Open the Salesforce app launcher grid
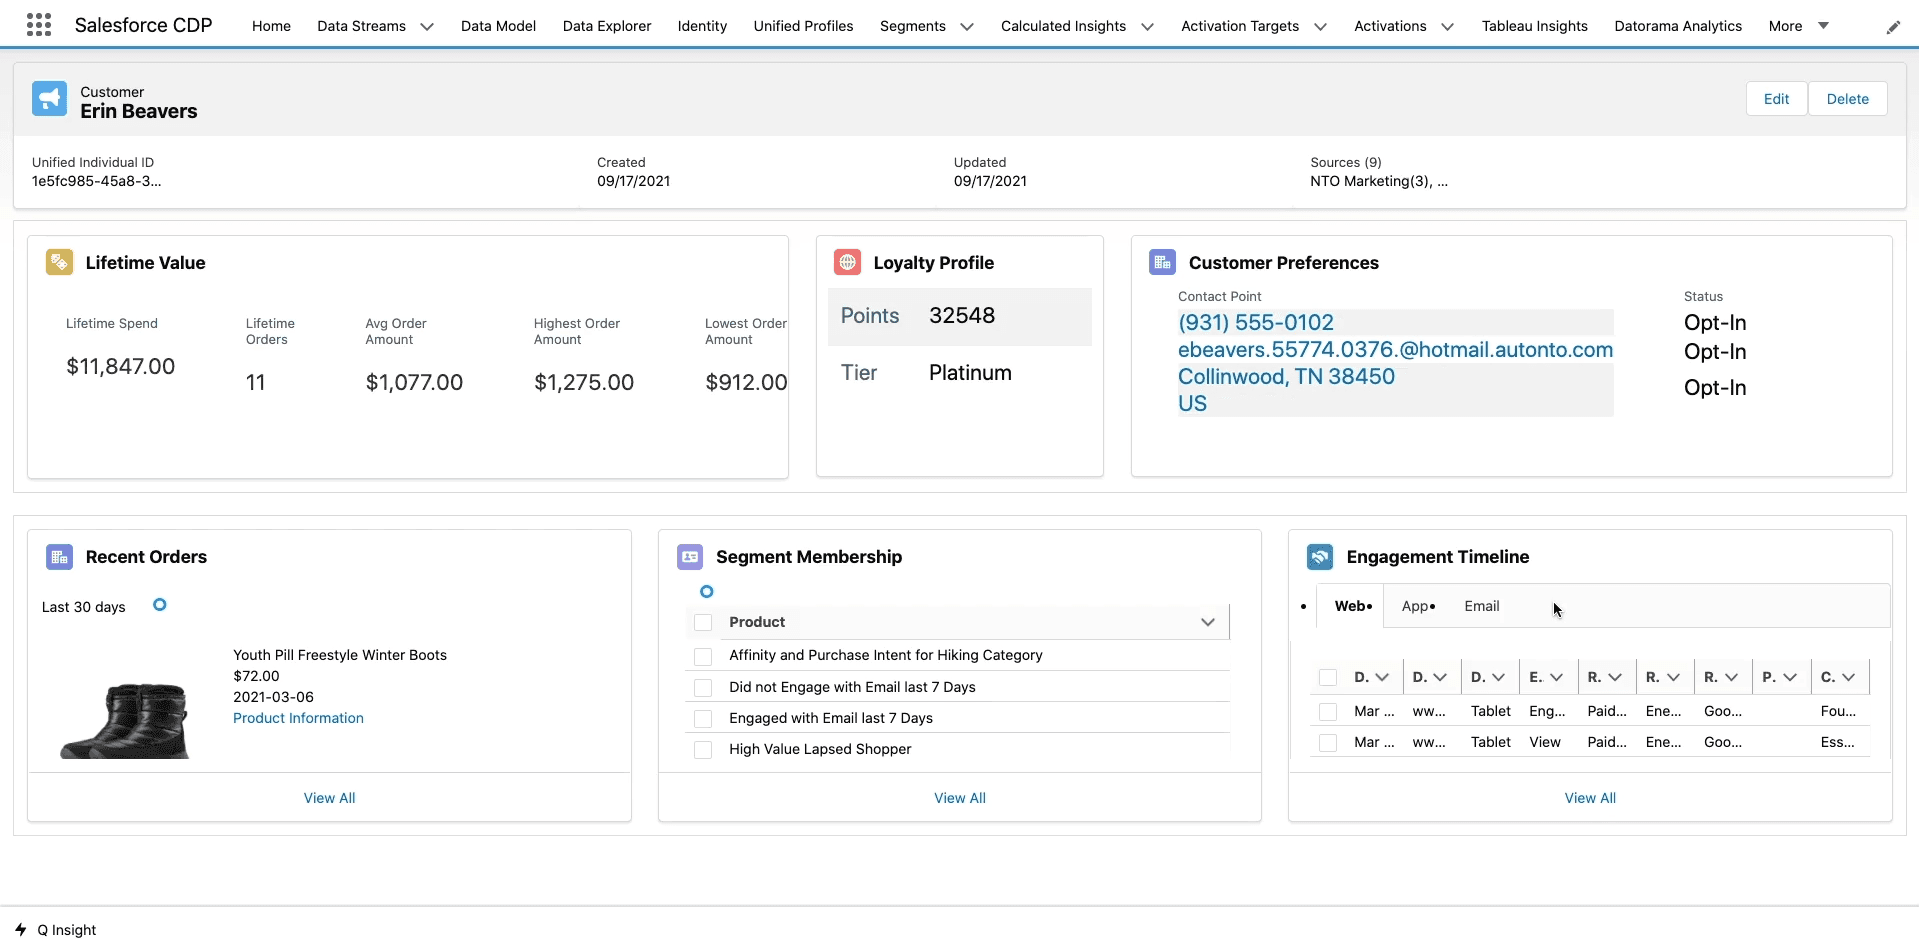Viewport: 1919px width, 949px height. (x=38, y=24)
